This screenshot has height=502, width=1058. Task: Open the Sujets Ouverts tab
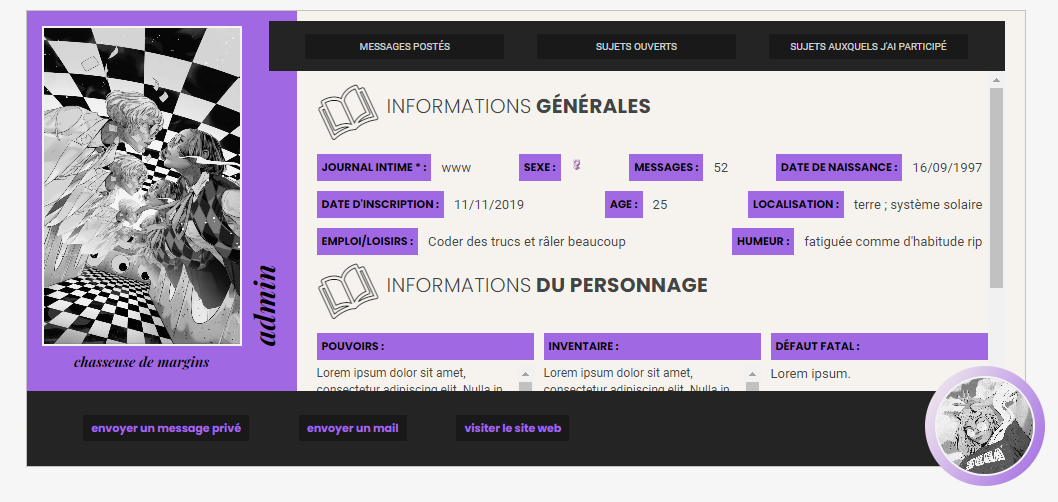point(636,47)
